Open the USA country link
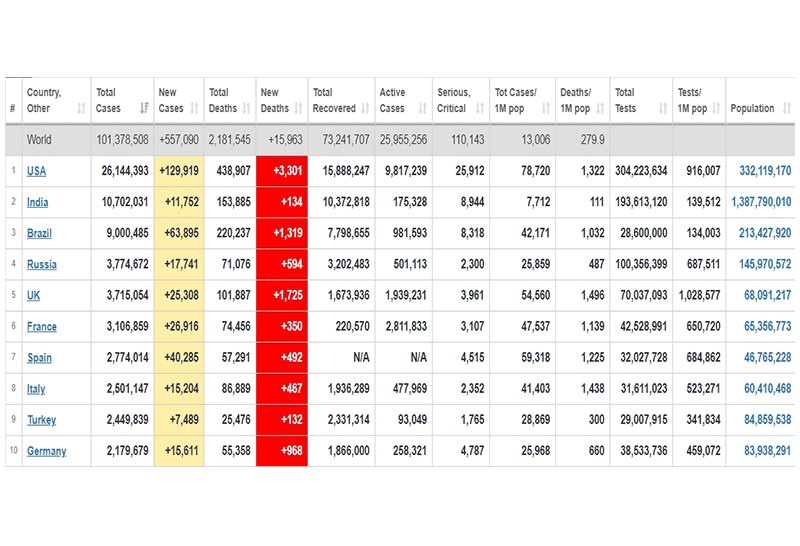The width and height of the screenshot is (800, 546). [x=36, y=171]
